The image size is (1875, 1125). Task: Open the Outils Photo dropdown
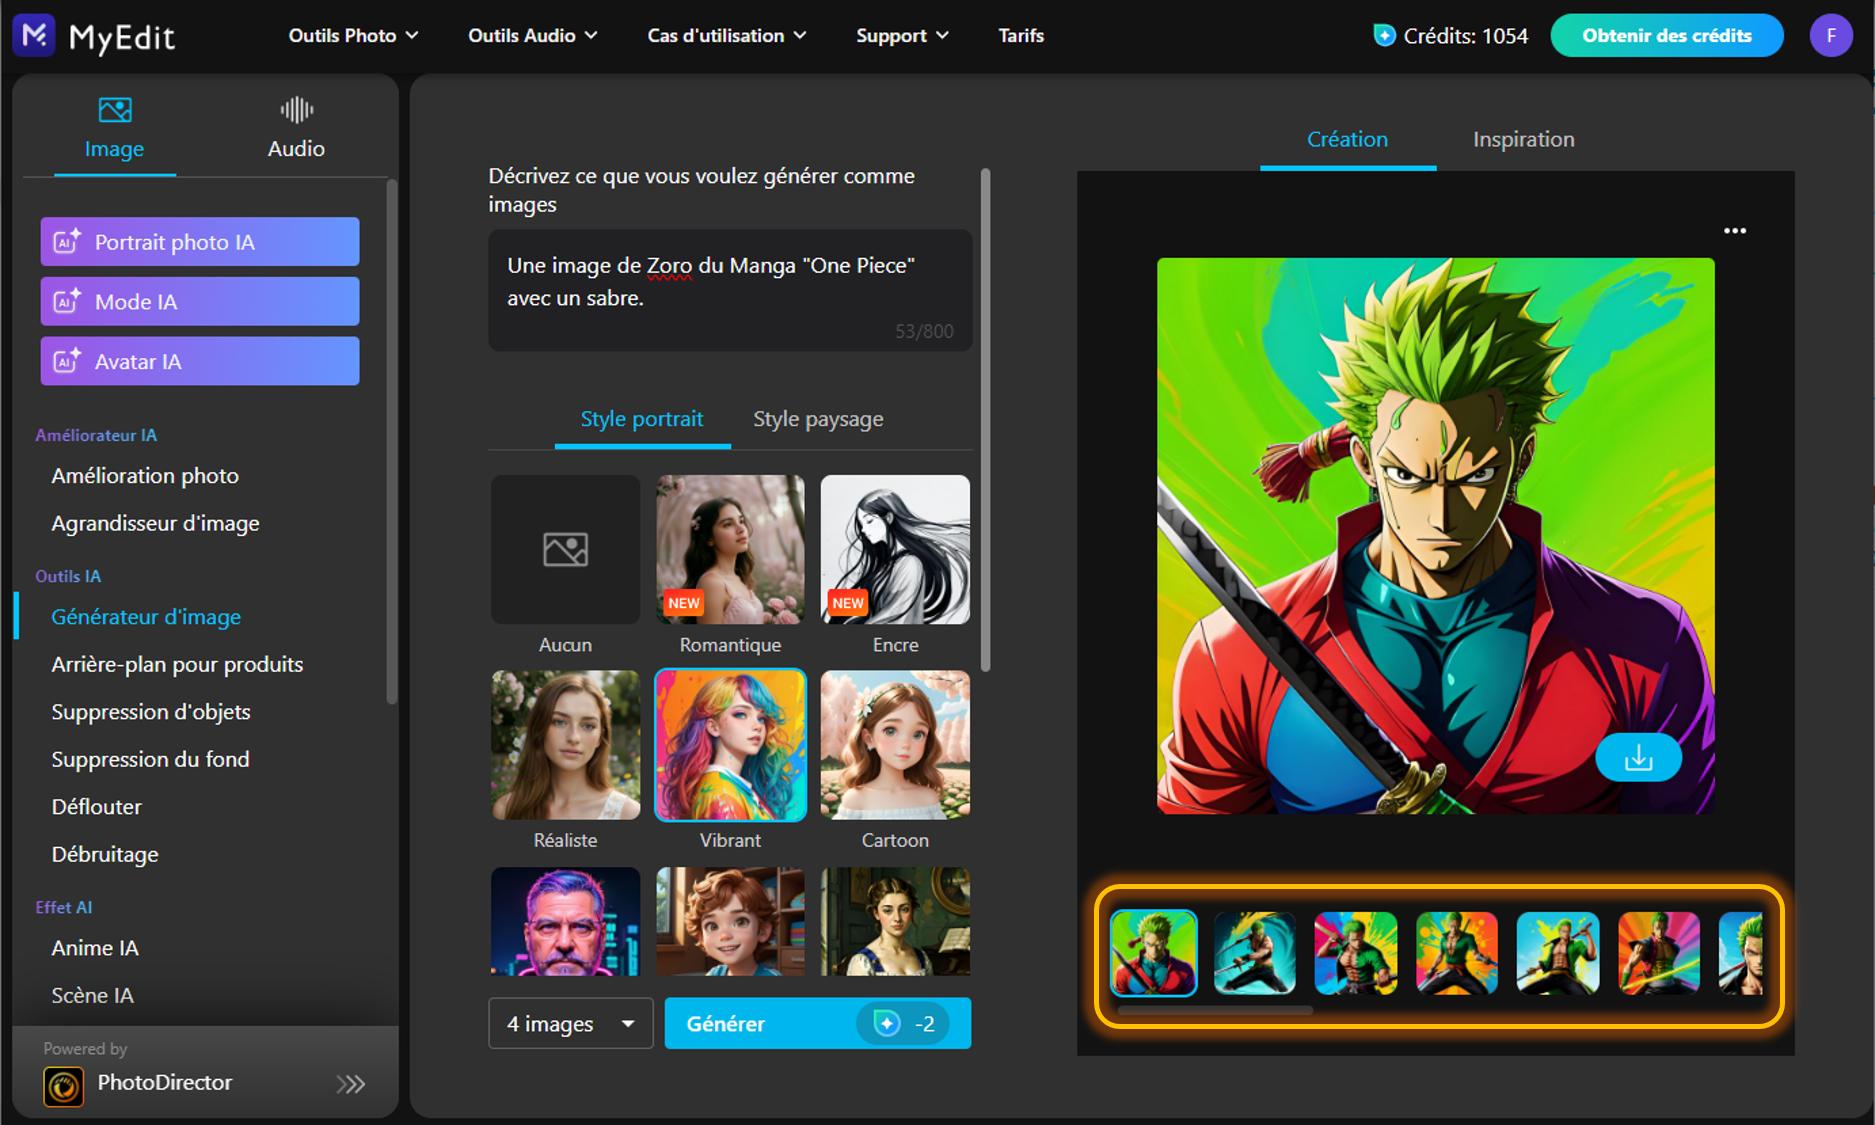[352, 35]
